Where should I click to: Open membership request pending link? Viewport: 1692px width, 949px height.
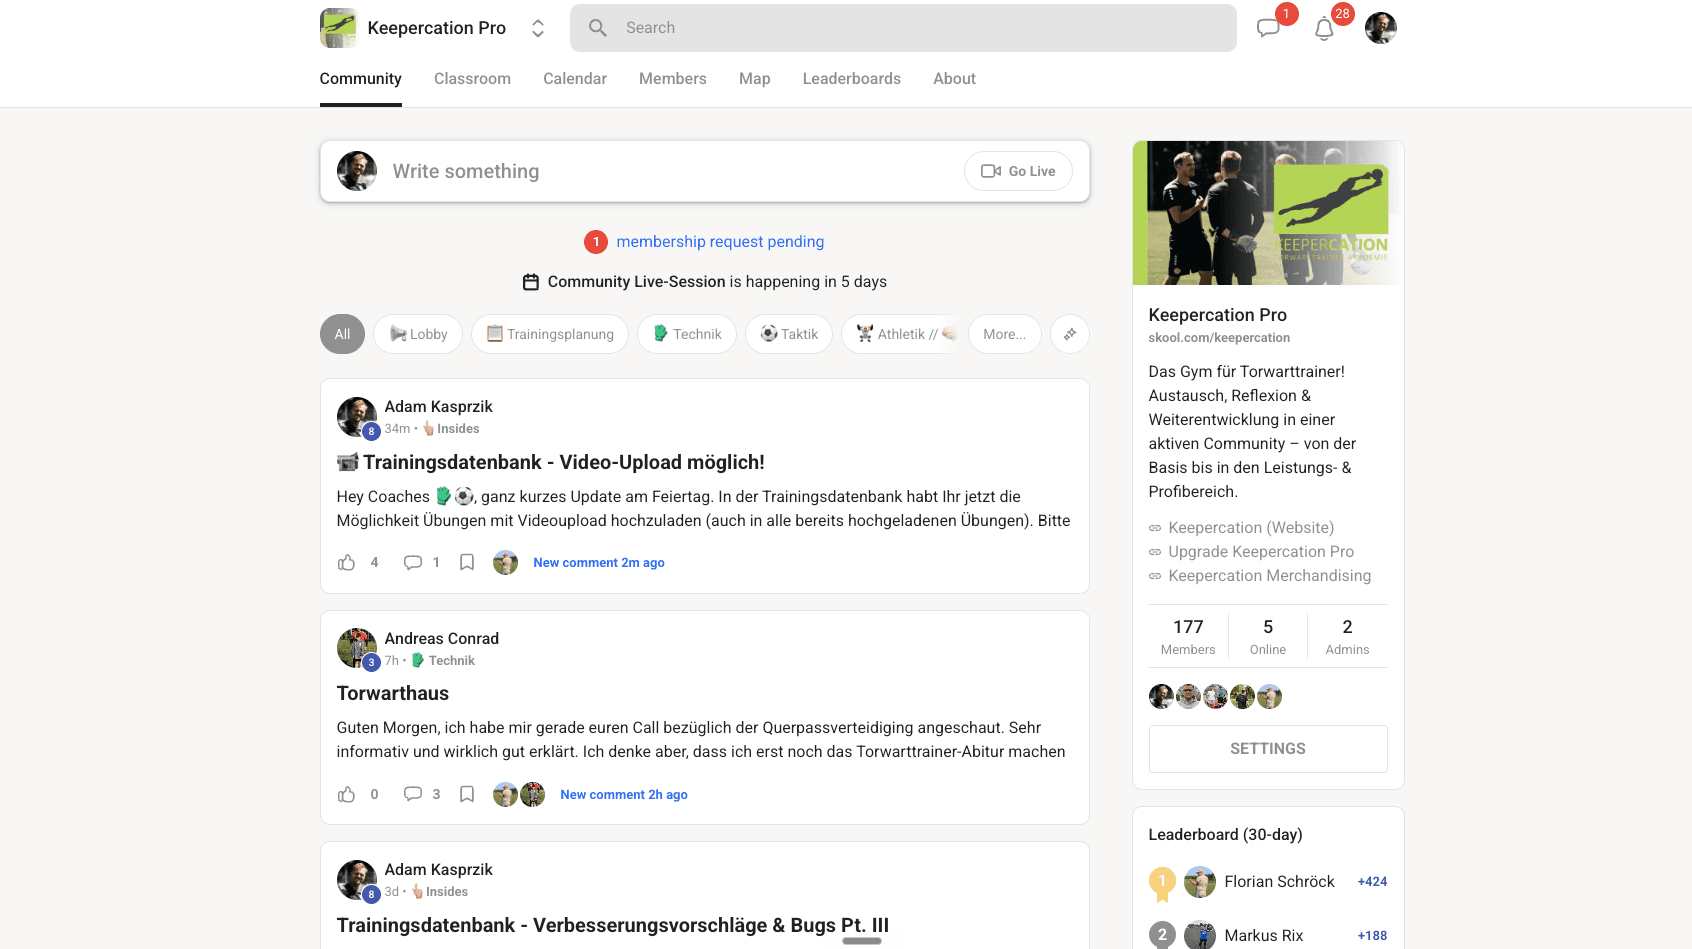720,242
